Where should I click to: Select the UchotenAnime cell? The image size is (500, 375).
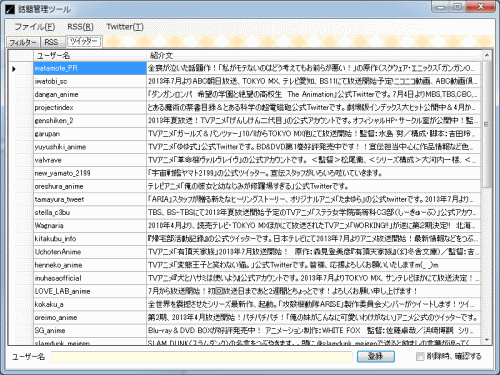pyautogui.click(x=90, y=252)
